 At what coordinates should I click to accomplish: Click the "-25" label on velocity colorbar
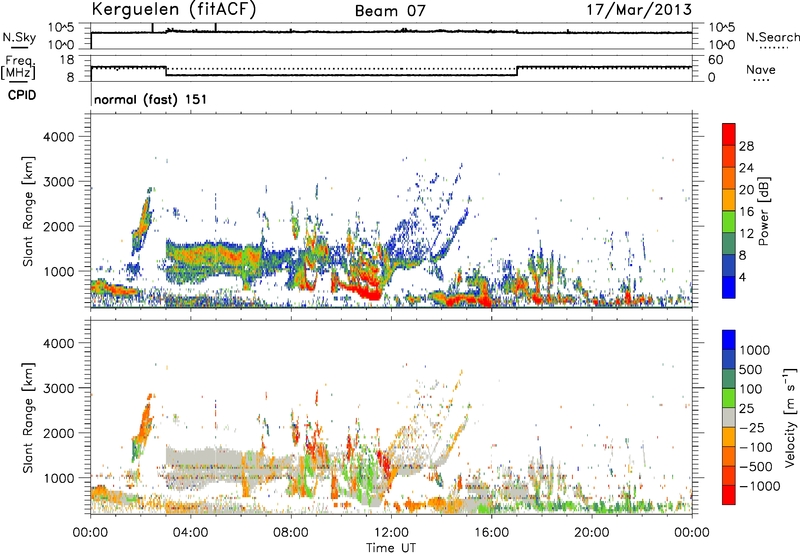pos(752,427)
